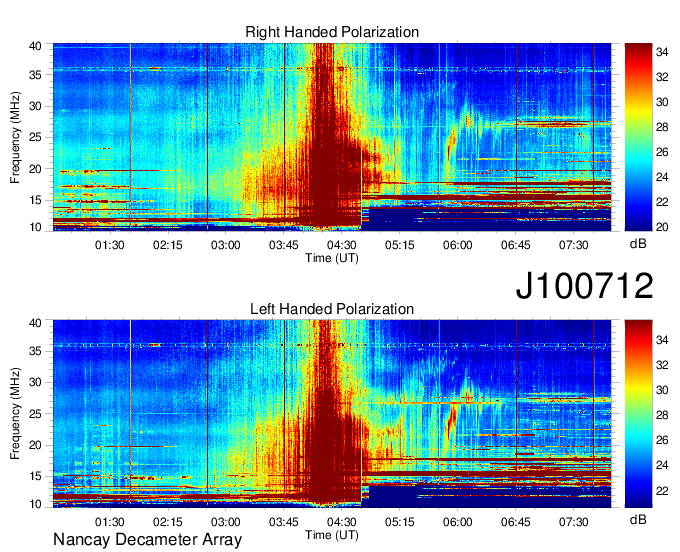
Task: Select the J100712 observation label
Action: [x=584, y=286]
